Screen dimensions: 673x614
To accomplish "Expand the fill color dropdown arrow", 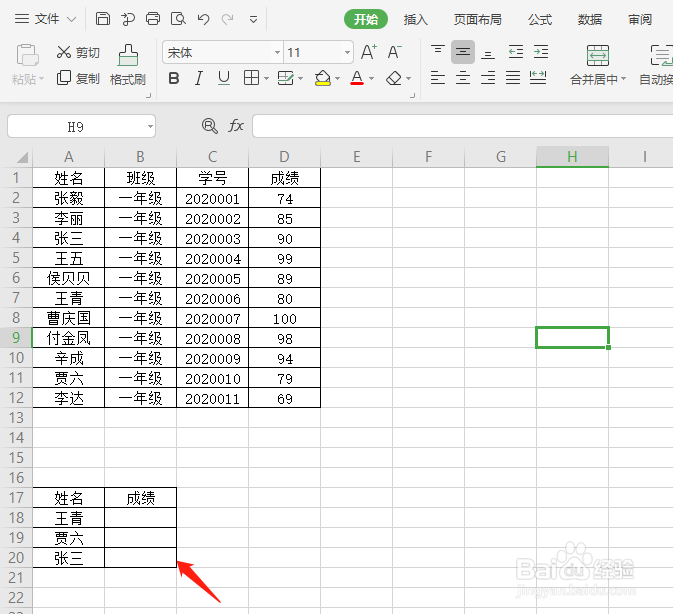I will [337, 79].
